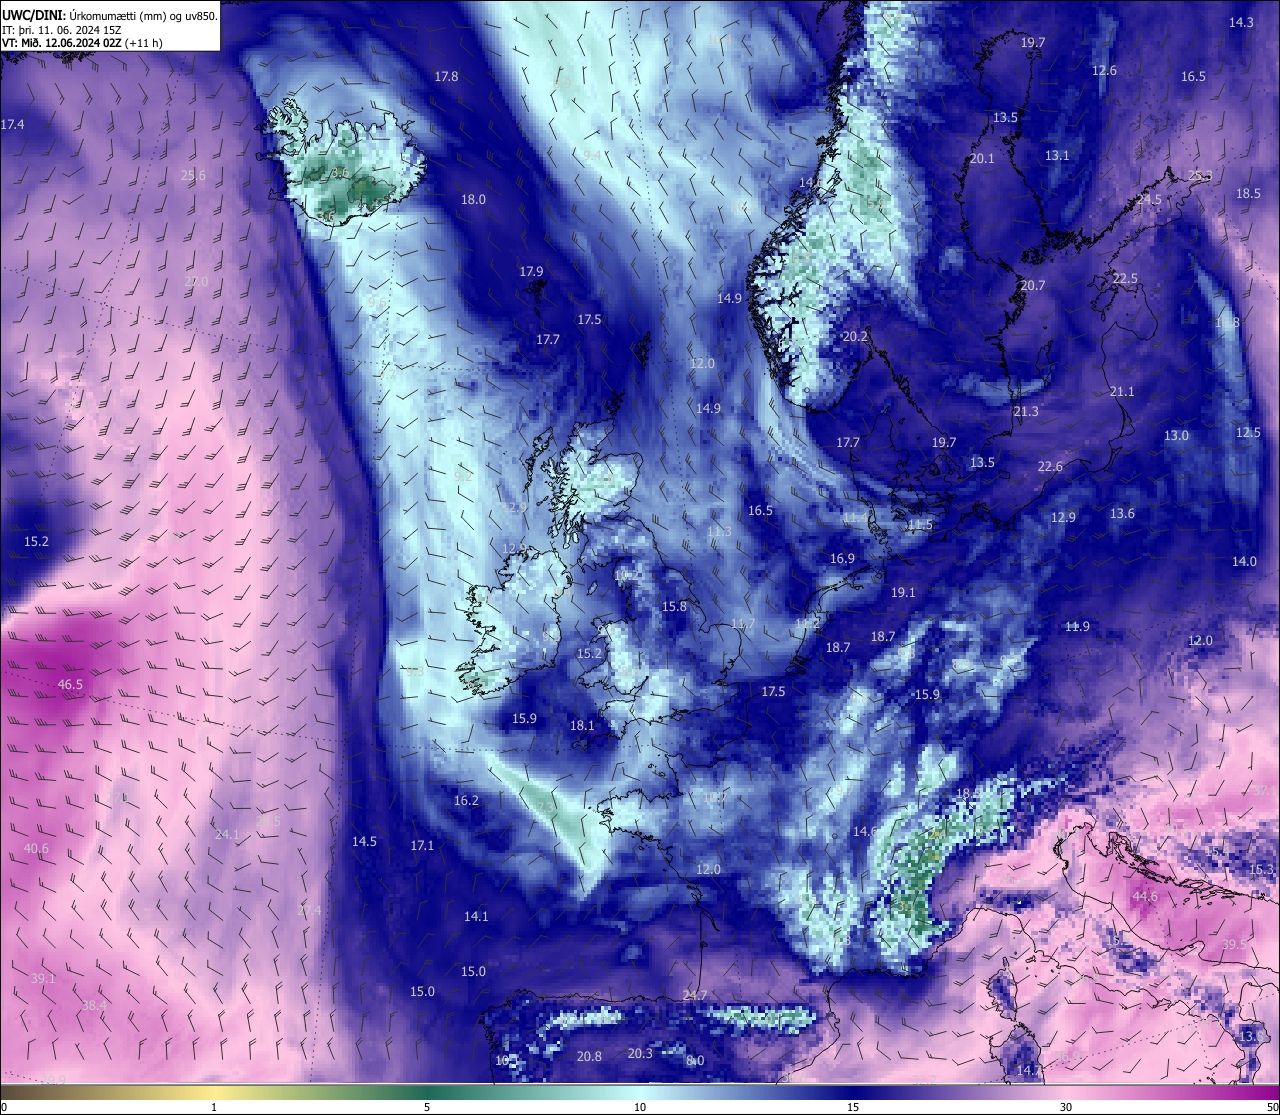Screen dimensions: 1280x1115
Task: Click the 39.5 value label
Action: click(1234, 945)
